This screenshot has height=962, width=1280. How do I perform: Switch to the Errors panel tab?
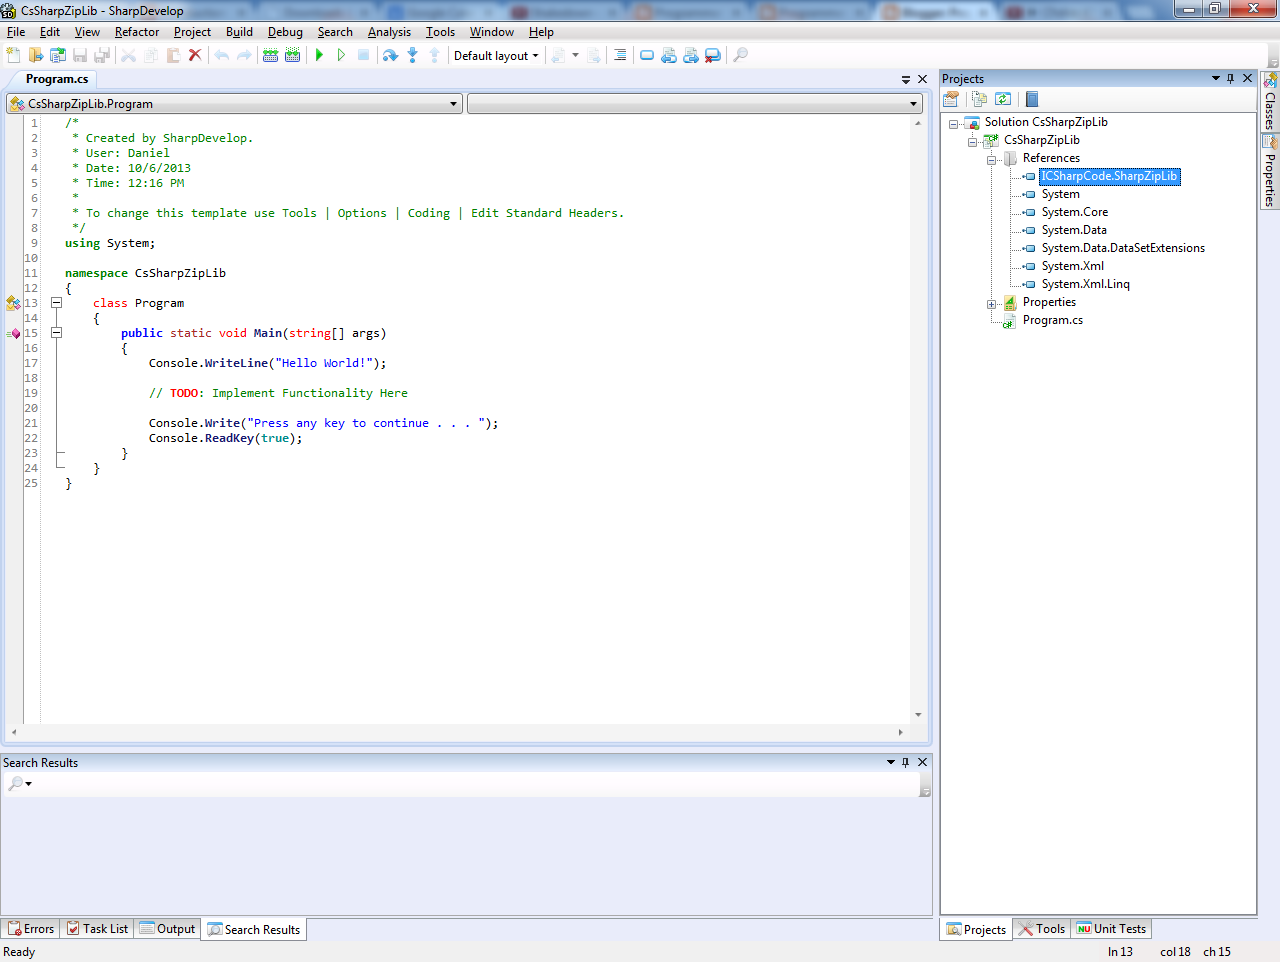(30, 928)
